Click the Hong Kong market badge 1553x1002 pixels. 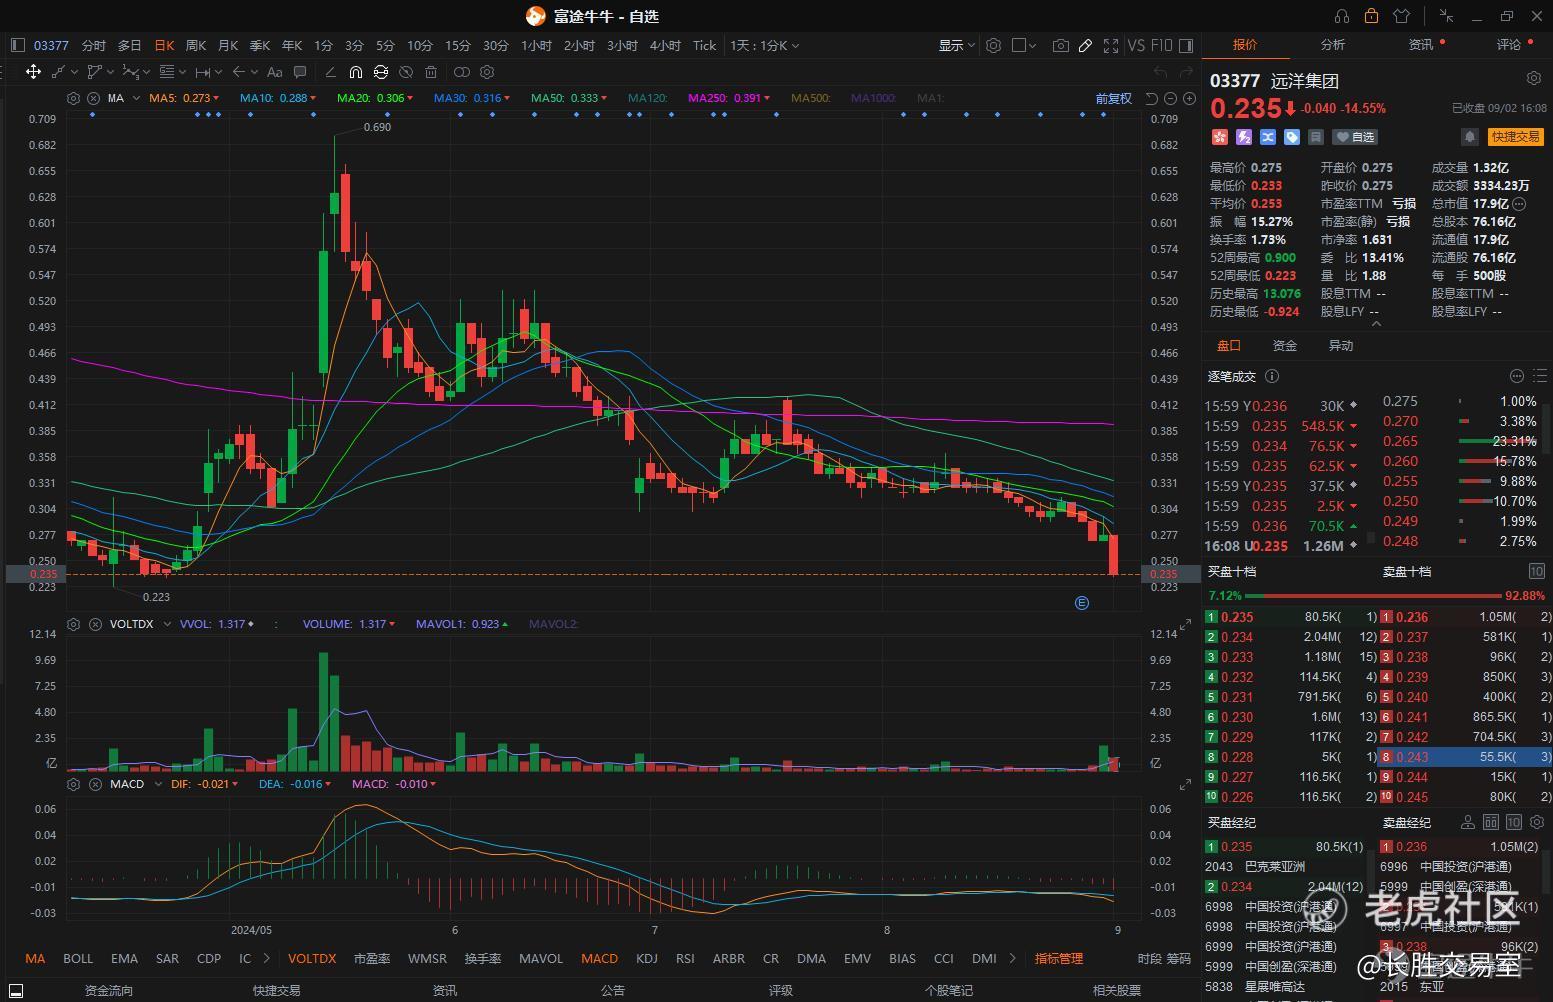(1219, 137)
